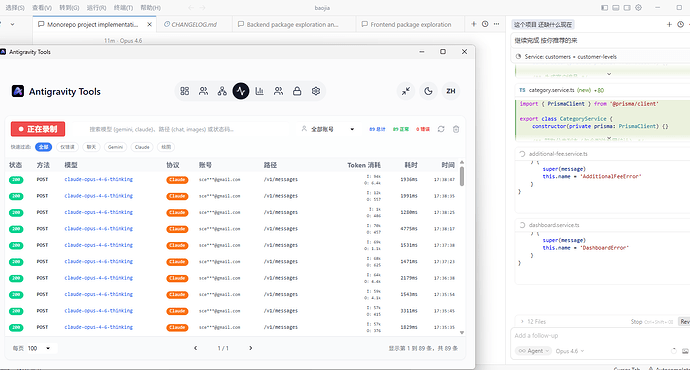Open the settings gear in Antigravity Tools navbar

tap(316, 91)
